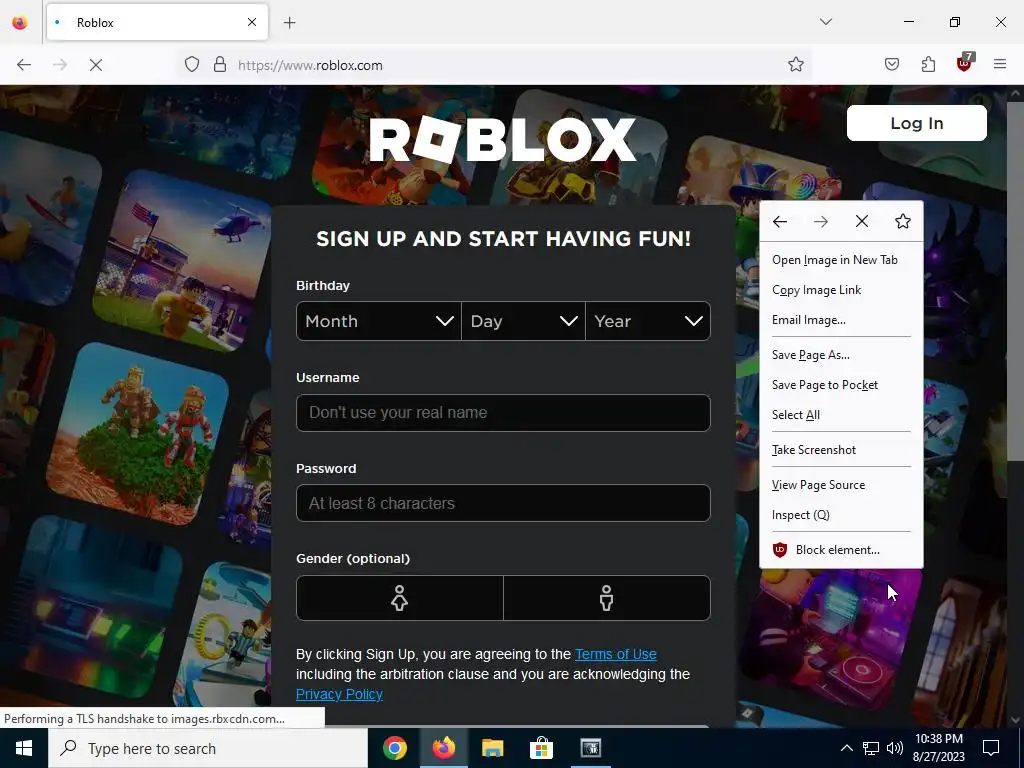Image resolution: width=1024 pixels, height=768 pixels.
Task: Open the tracking protection shield icon
Action: (191, 65)
